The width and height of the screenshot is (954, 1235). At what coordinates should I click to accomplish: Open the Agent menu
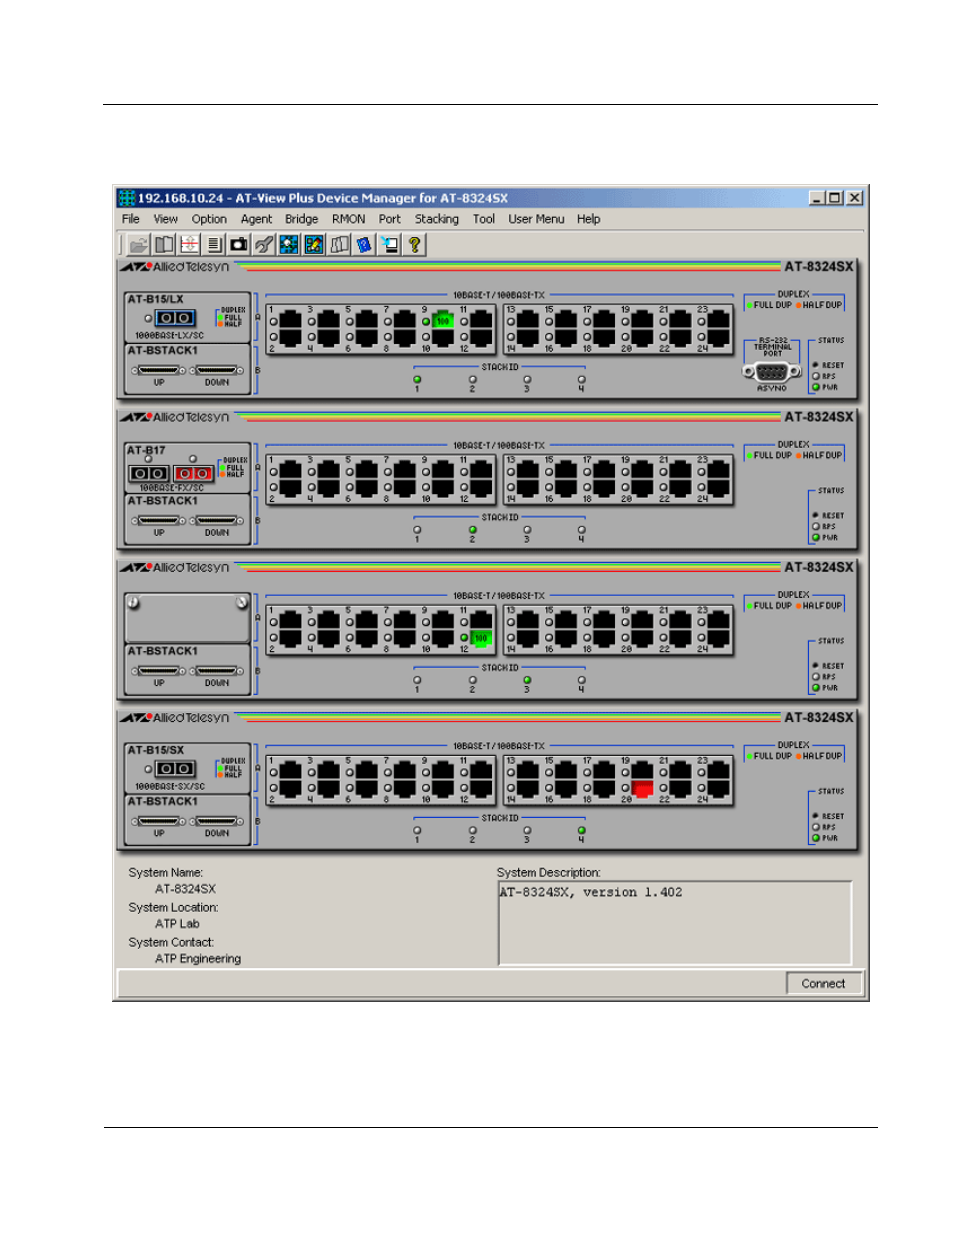pos(256,219)
